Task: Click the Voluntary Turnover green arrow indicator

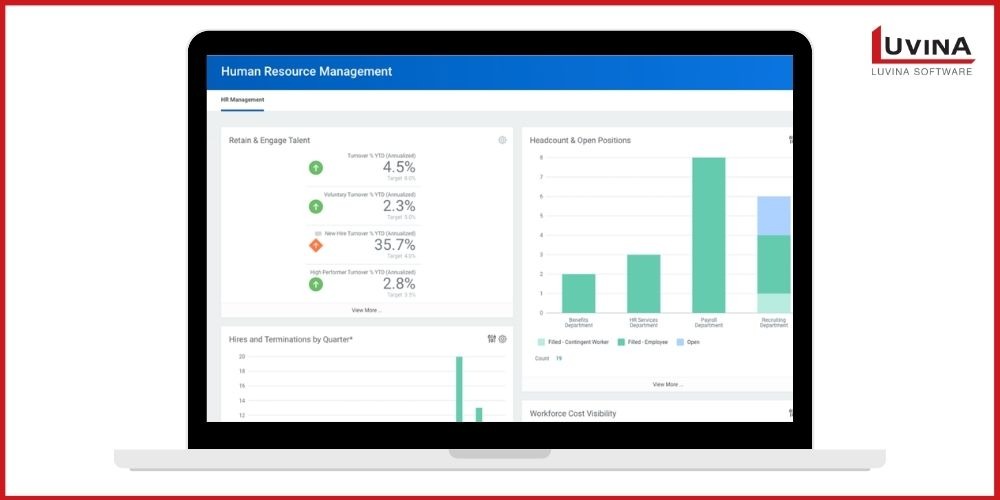Action: point(316,207)
